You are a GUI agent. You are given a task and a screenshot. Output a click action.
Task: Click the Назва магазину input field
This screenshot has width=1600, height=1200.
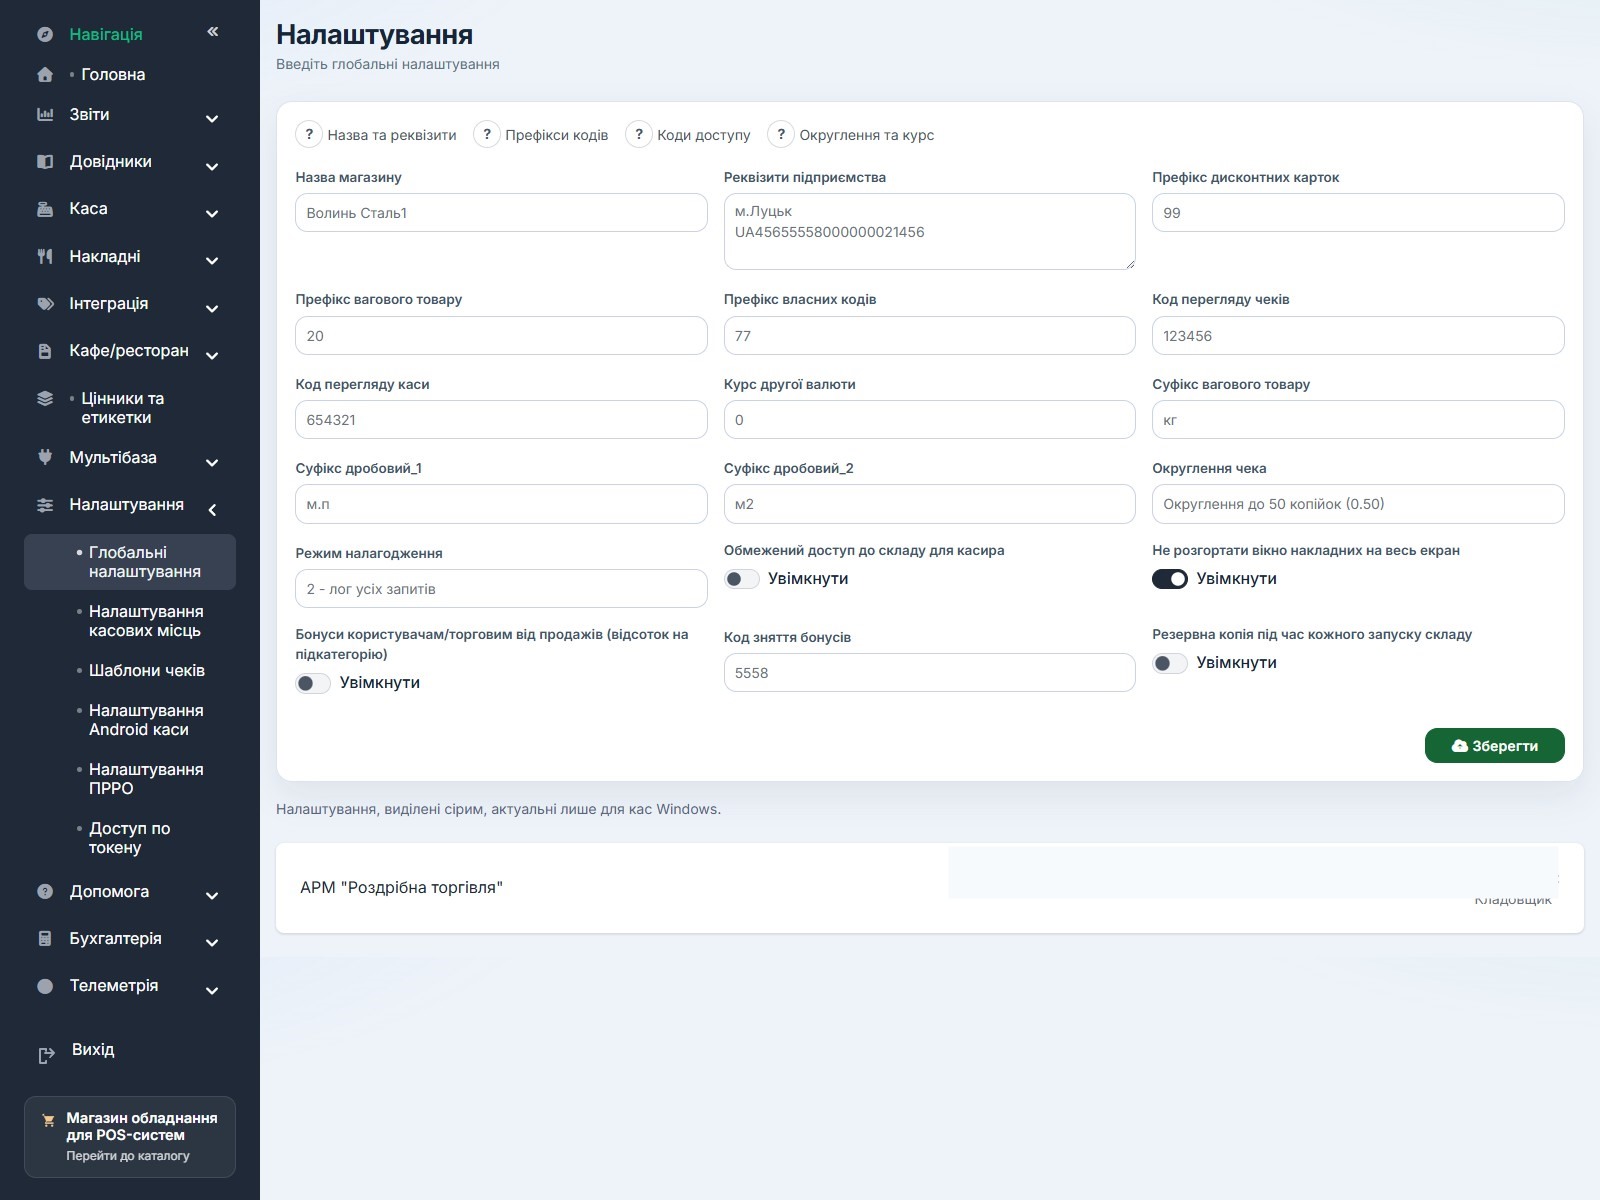(x=501, y=213)
